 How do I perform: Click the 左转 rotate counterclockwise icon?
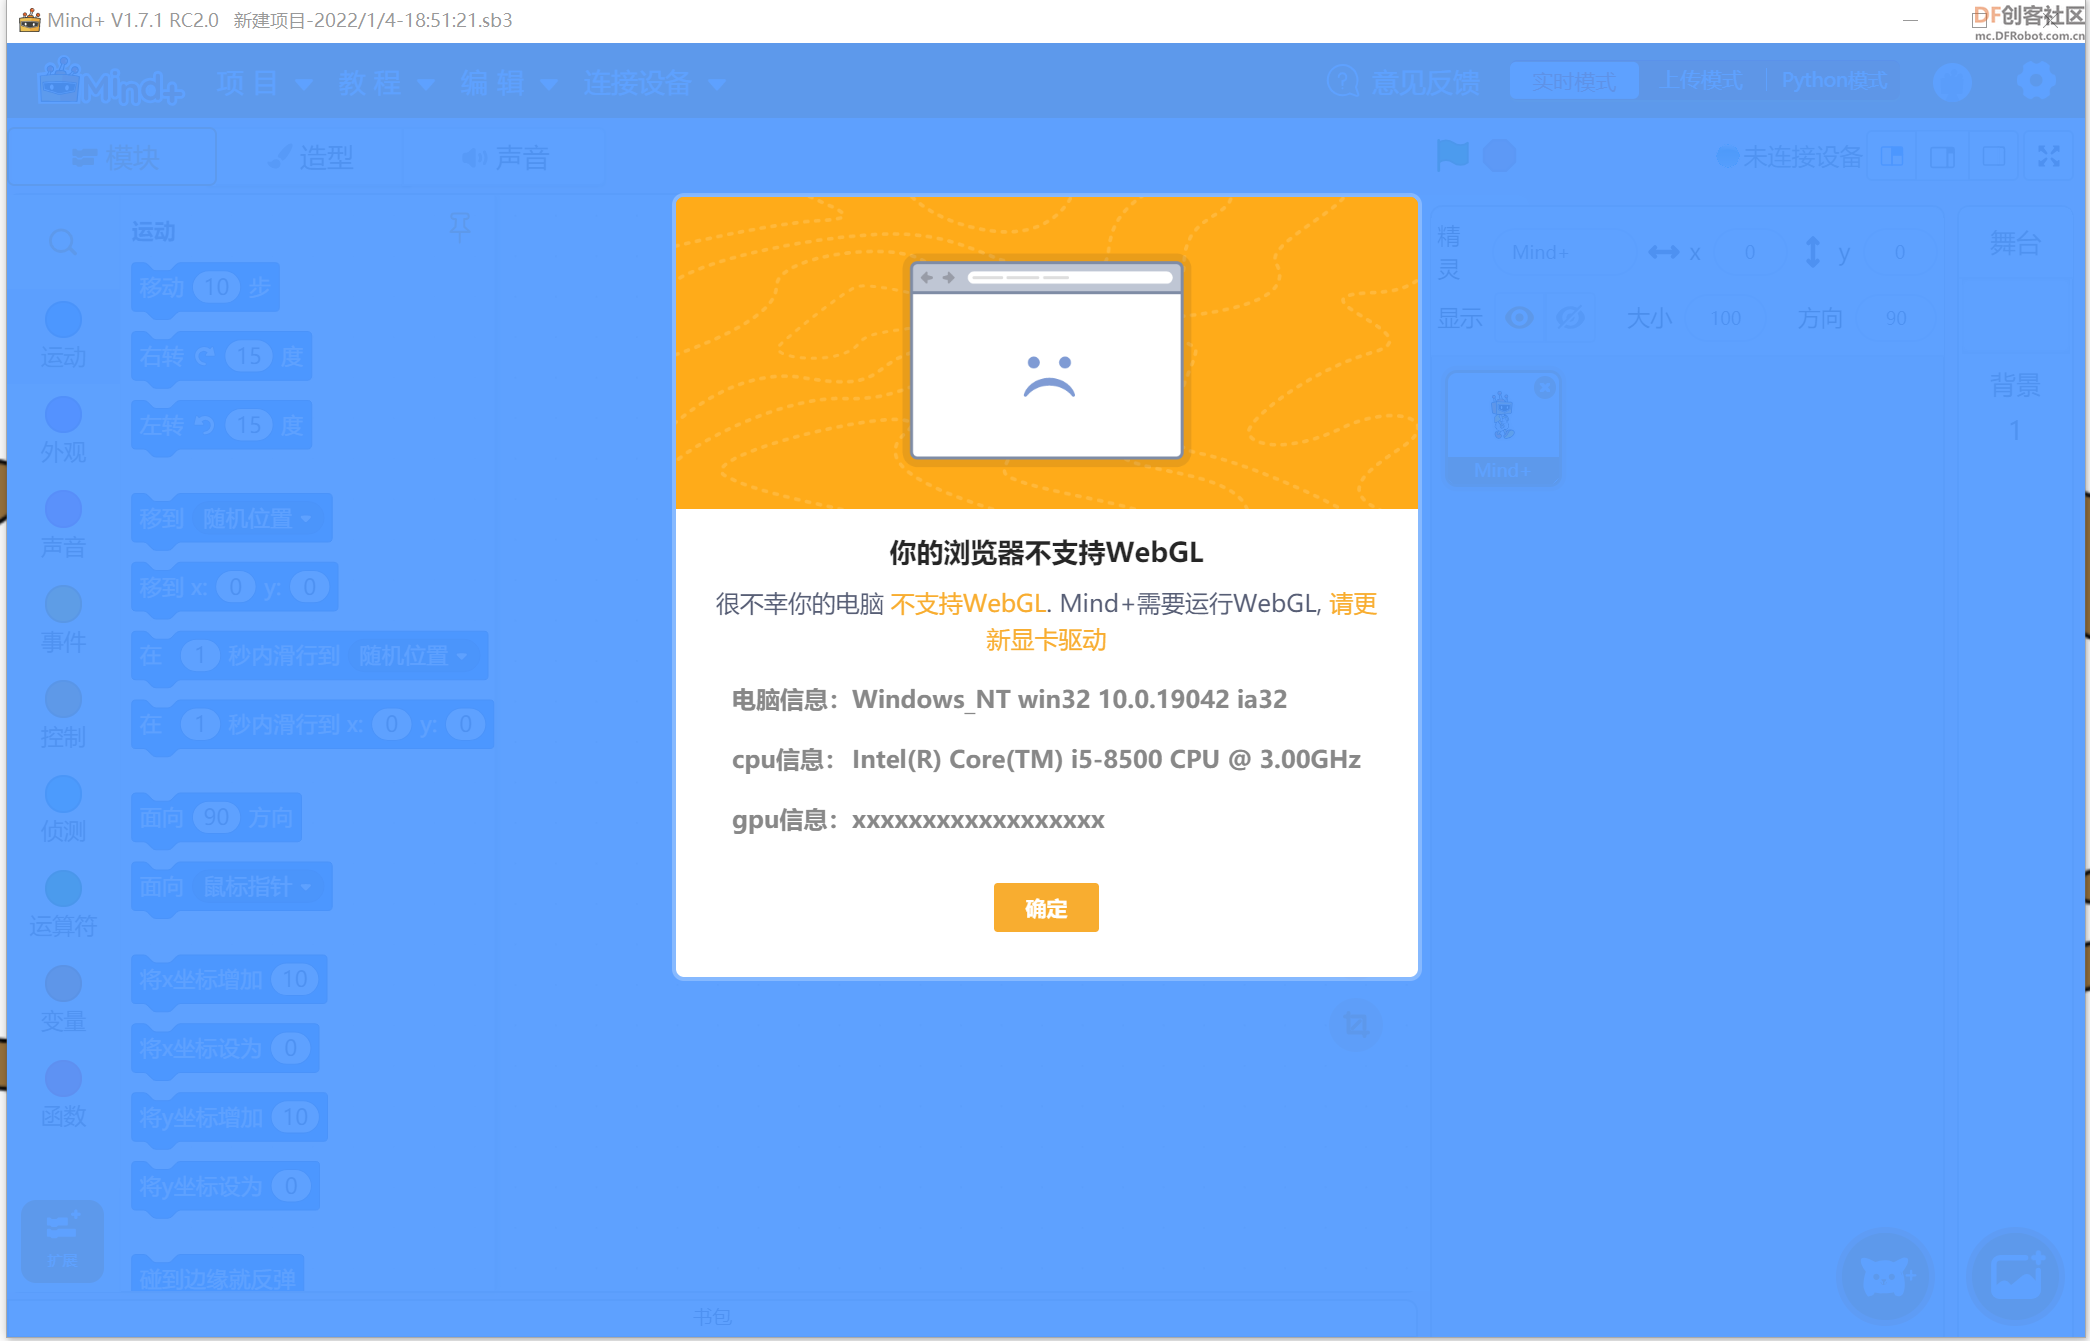click(x=205, y=425)
